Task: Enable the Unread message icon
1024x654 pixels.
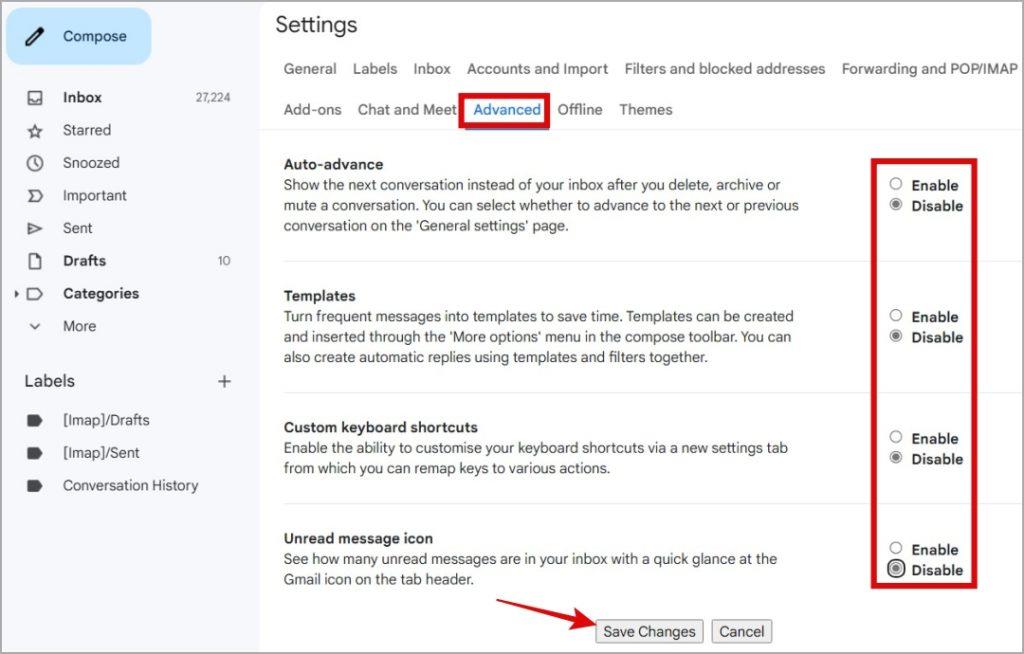Action: 895,548
